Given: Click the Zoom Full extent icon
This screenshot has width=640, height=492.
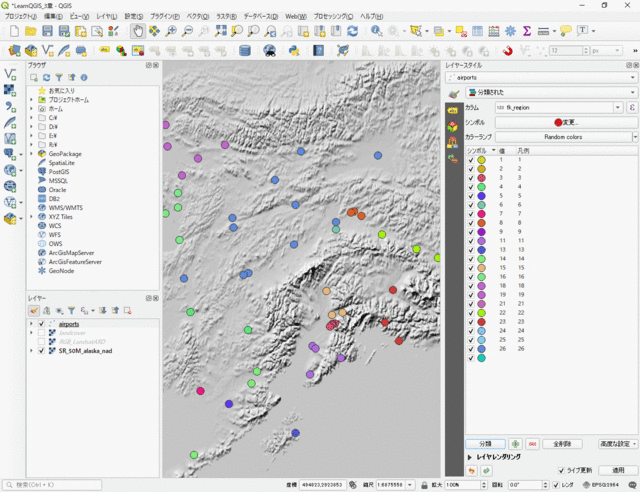Looking at the screenshot, I should pos(221,31).
